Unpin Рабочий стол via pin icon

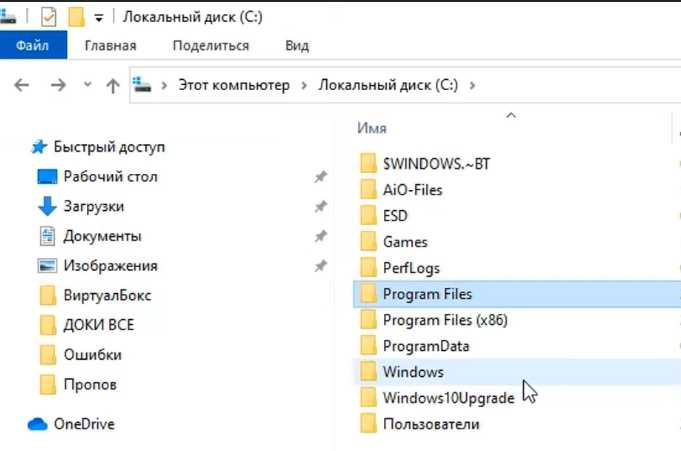coord(321,176)
